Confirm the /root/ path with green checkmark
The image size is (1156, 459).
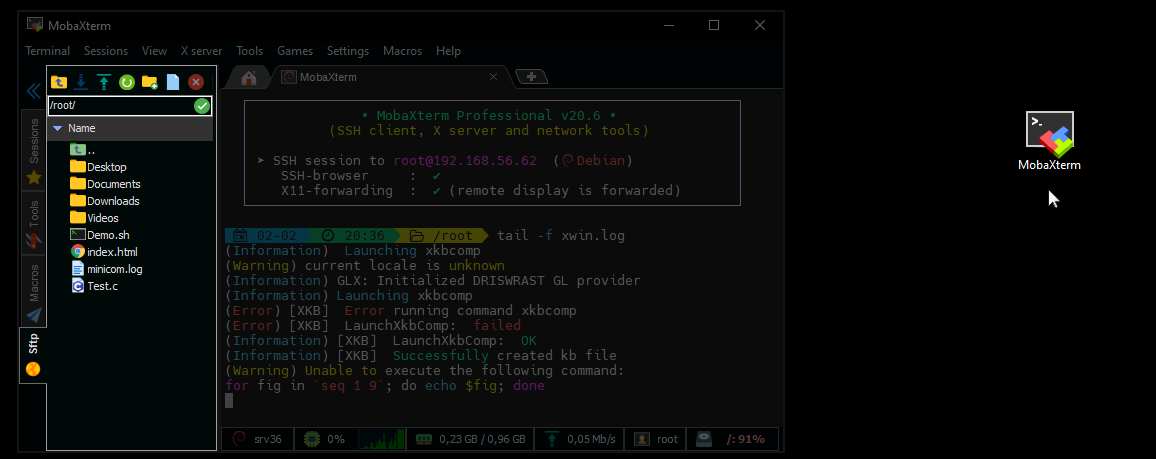point(202,106)
